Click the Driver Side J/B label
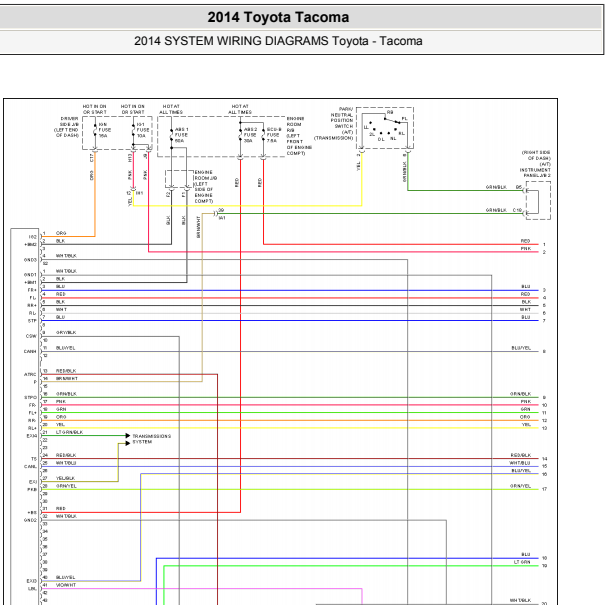 68,128
